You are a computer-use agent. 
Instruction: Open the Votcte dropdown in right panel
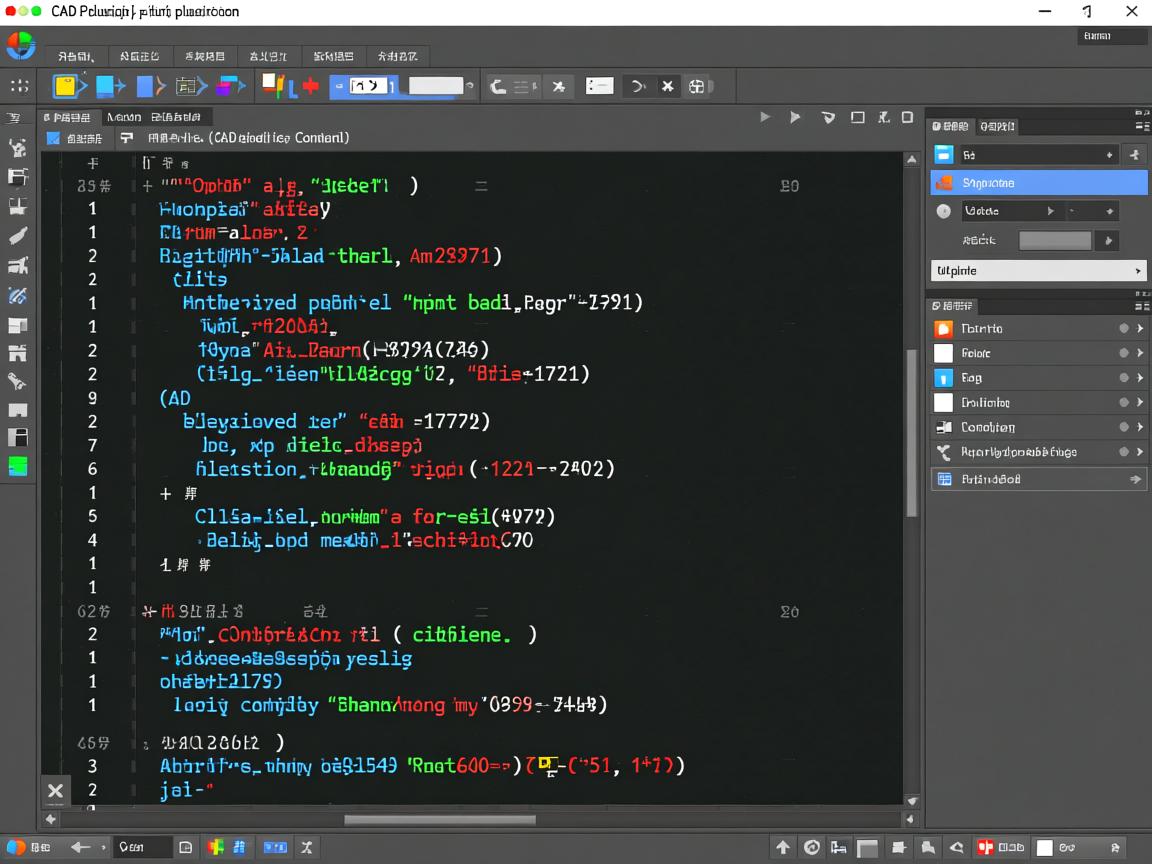coord(1008,211)
